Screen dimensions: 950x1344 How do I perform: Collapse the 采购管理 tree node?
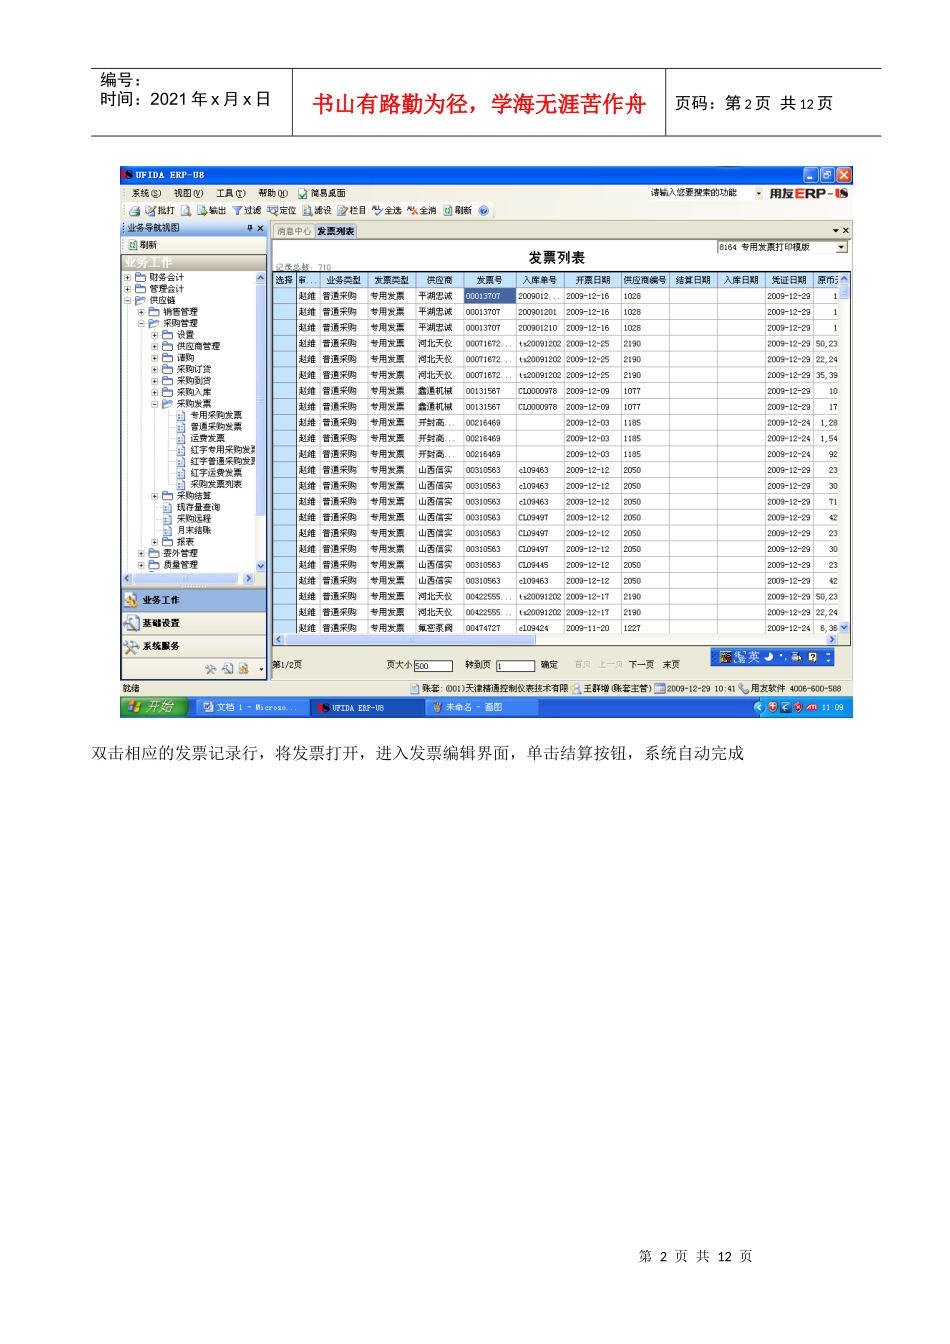(141, 323)
